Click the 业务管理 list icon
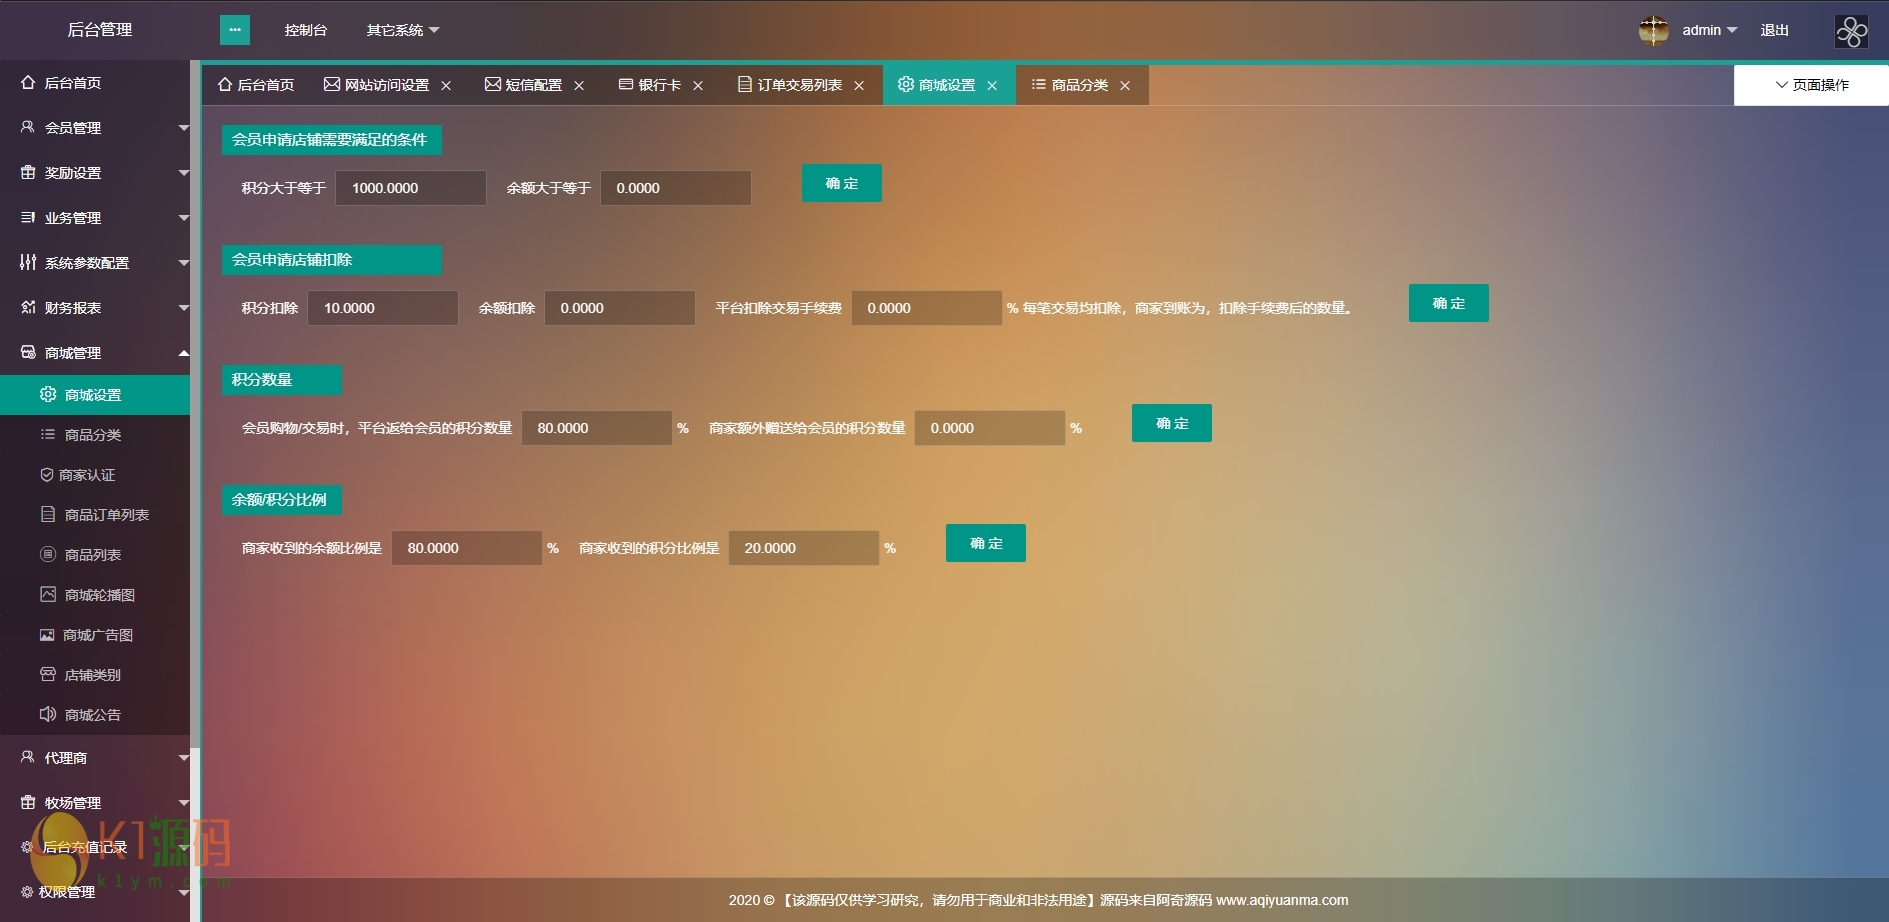This screenshot has height=922, width=1889. [28, 218]
